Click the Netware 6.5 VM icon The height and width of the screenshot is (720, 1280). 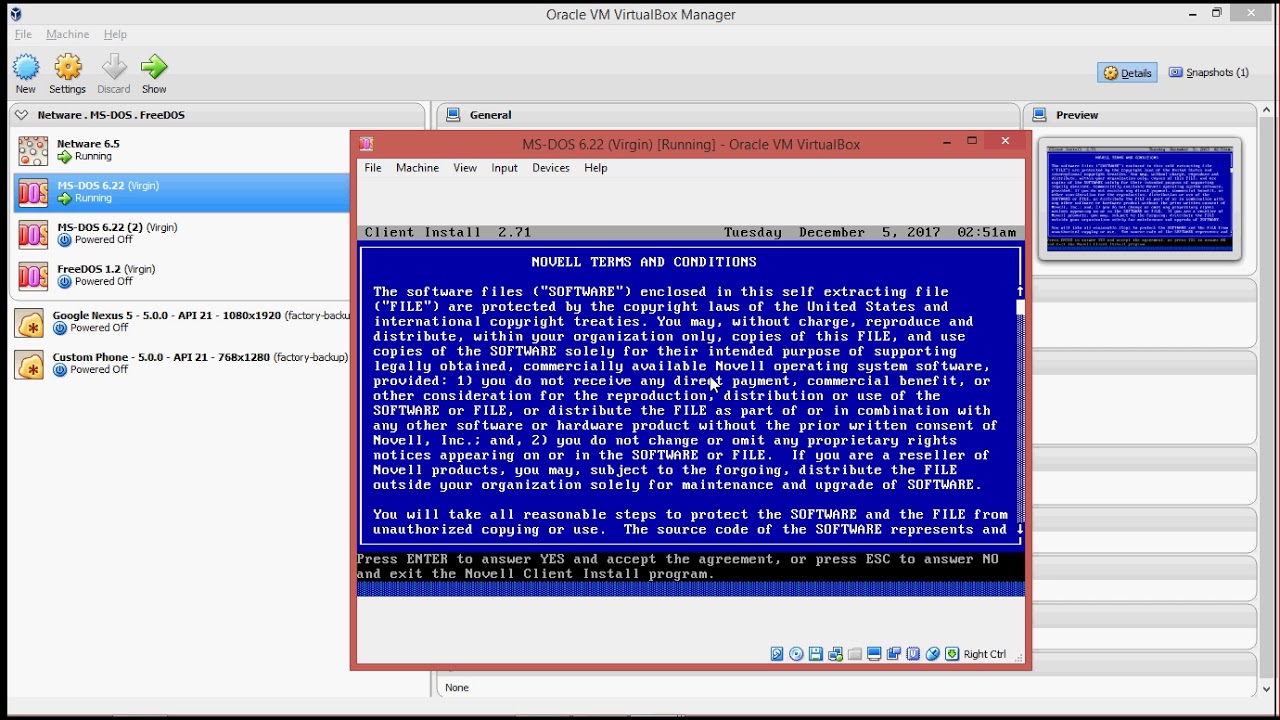coord(33,151)
